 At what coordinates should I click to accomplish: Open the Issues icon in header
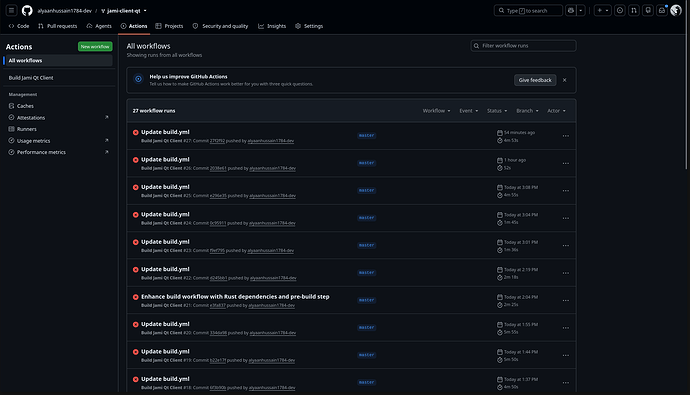[x=620, y=10]
